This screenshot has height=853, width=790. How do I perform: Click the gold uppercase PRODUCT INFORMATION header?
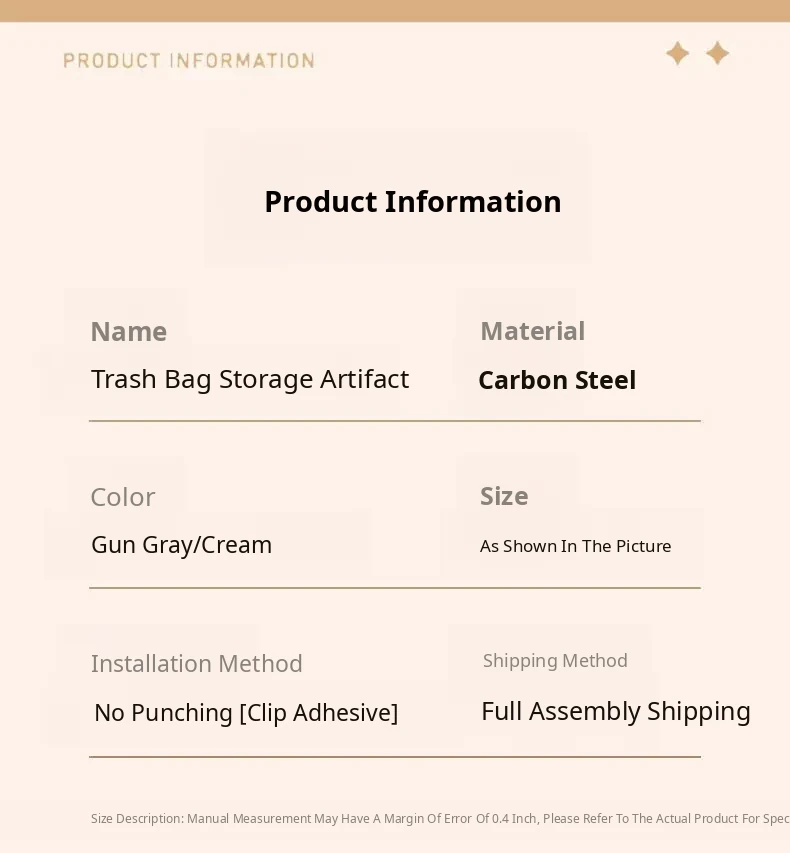click(189, 61)
